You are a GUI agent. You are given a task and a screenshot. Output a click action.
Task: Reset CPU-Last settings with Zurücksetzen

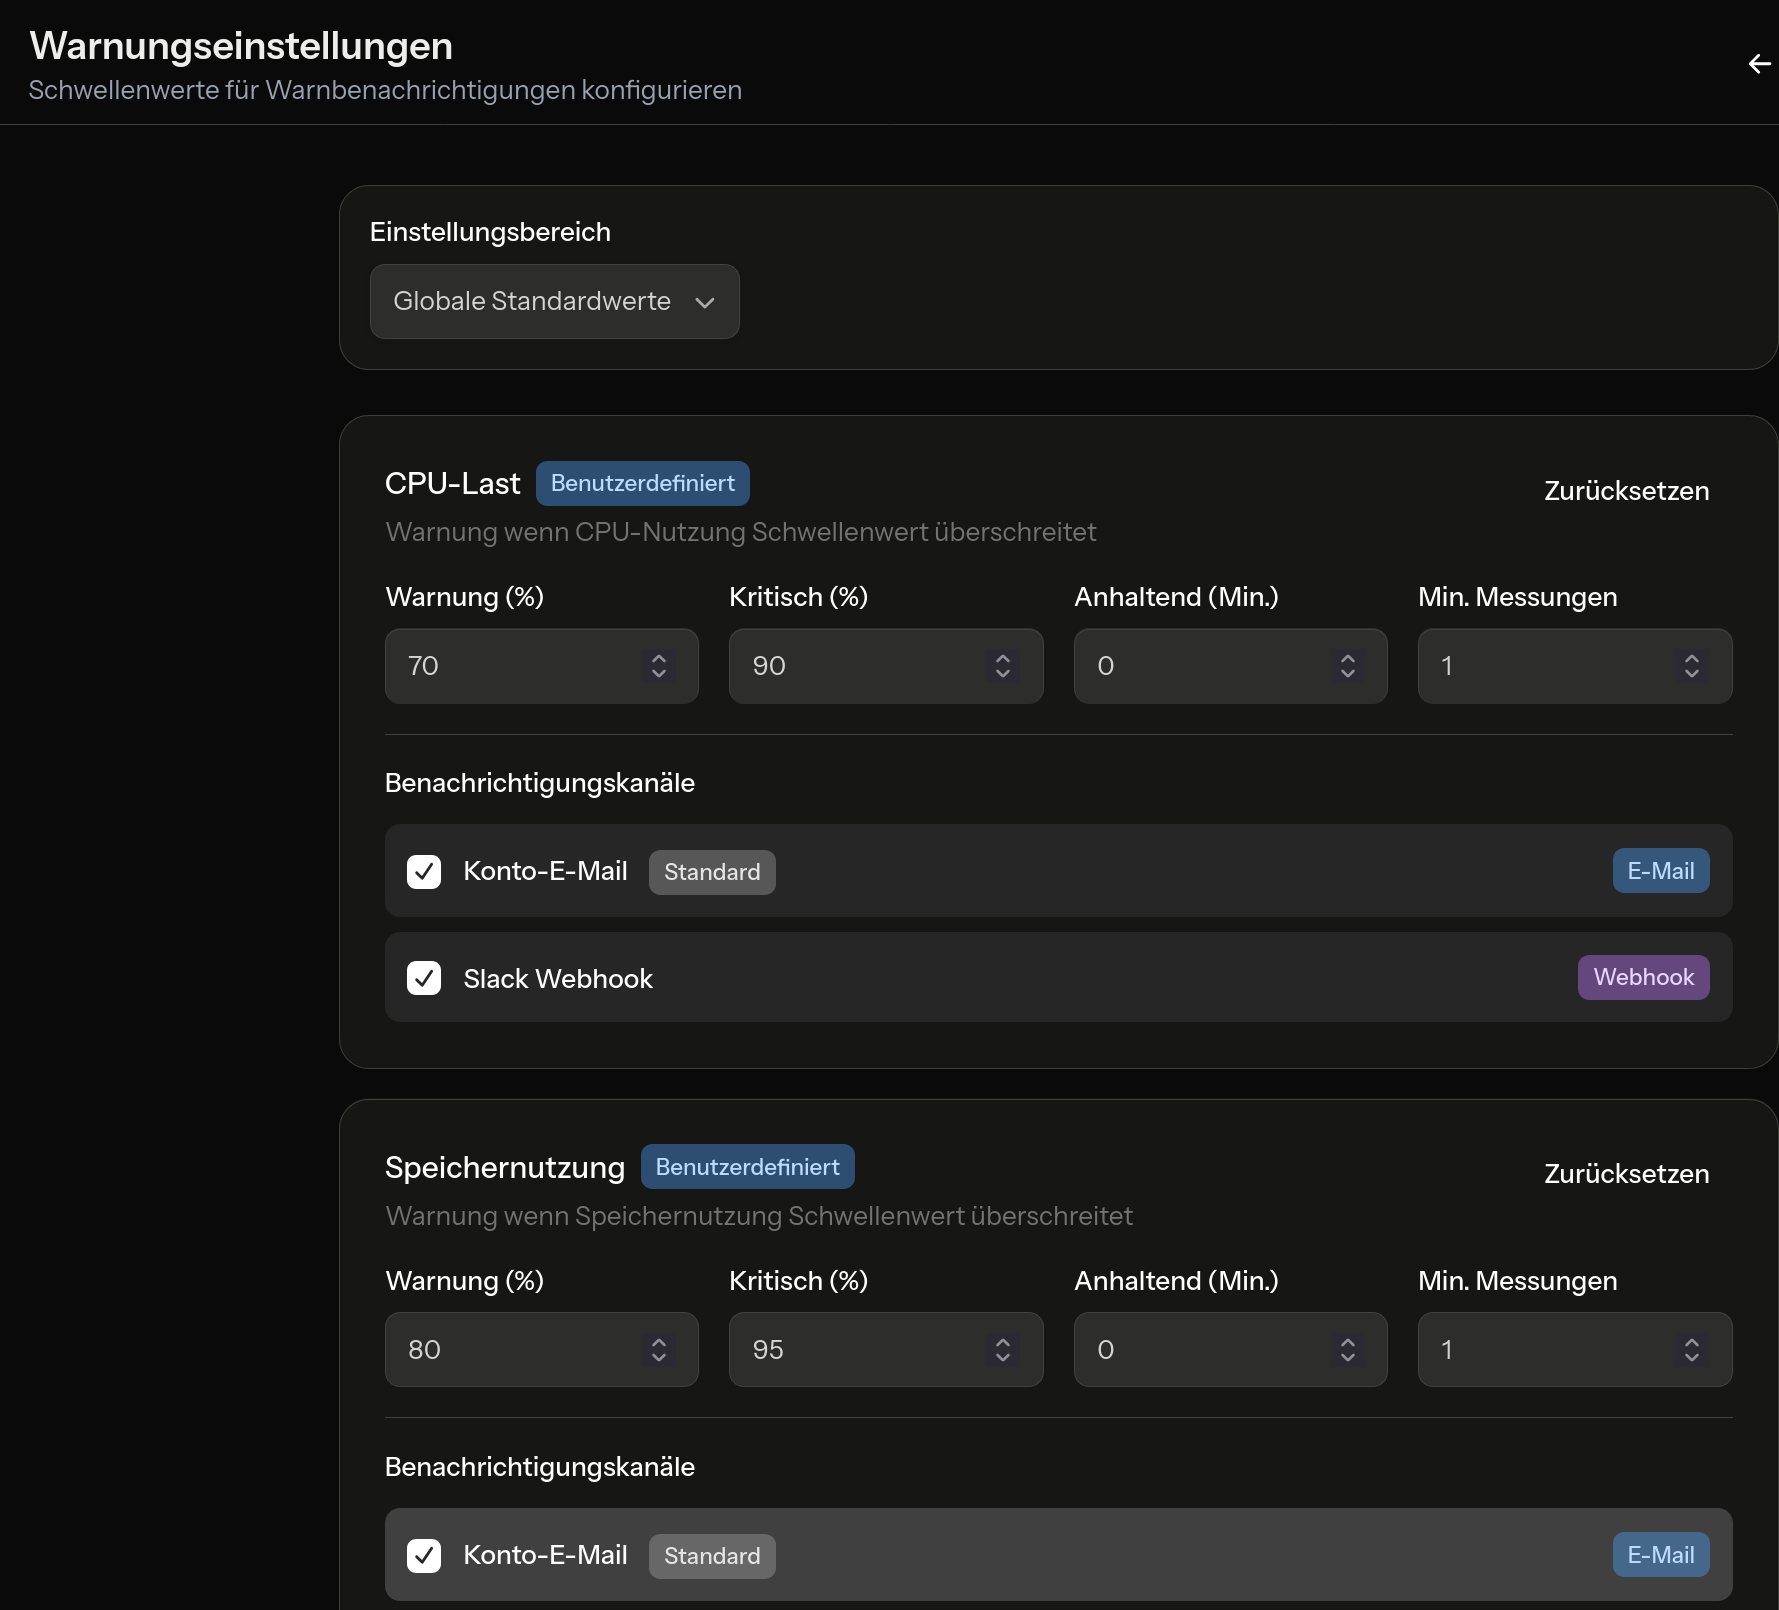1626,491
